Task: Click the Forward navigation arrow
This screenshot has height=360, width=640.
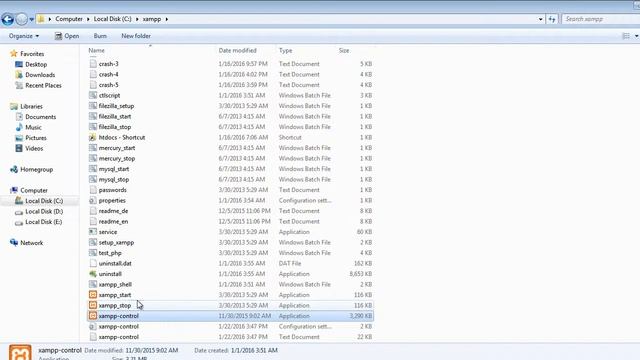Action: point(22,19)
